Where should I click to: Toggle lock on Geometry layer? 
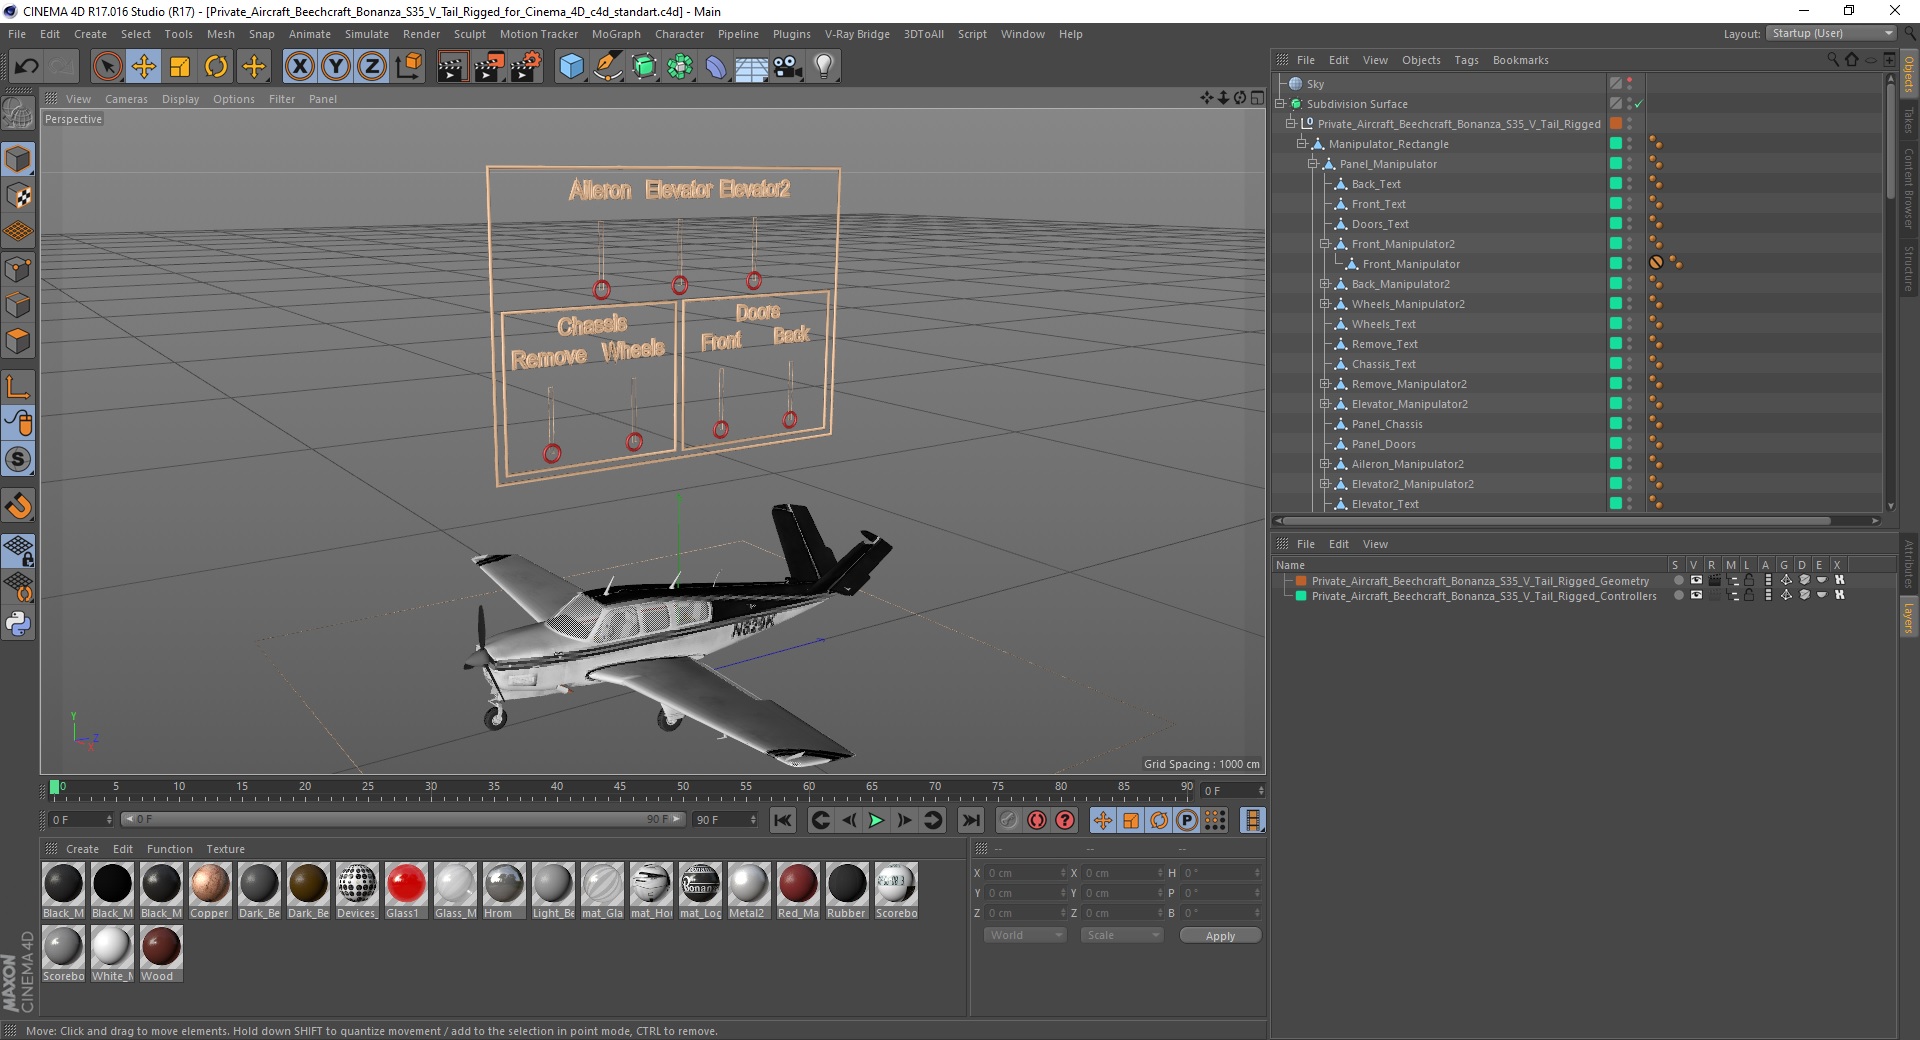(x=1749, y=580)
